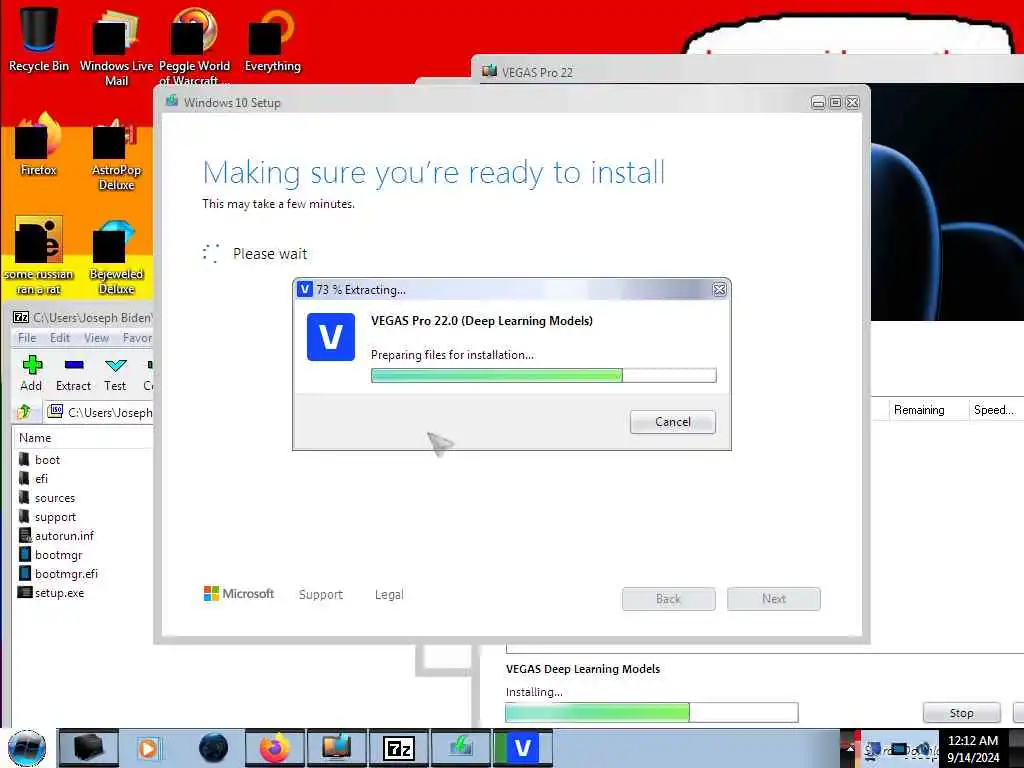This screenshot has width=1024, height=768.
Task: Click the Speed column header
Action: (995, 410)
